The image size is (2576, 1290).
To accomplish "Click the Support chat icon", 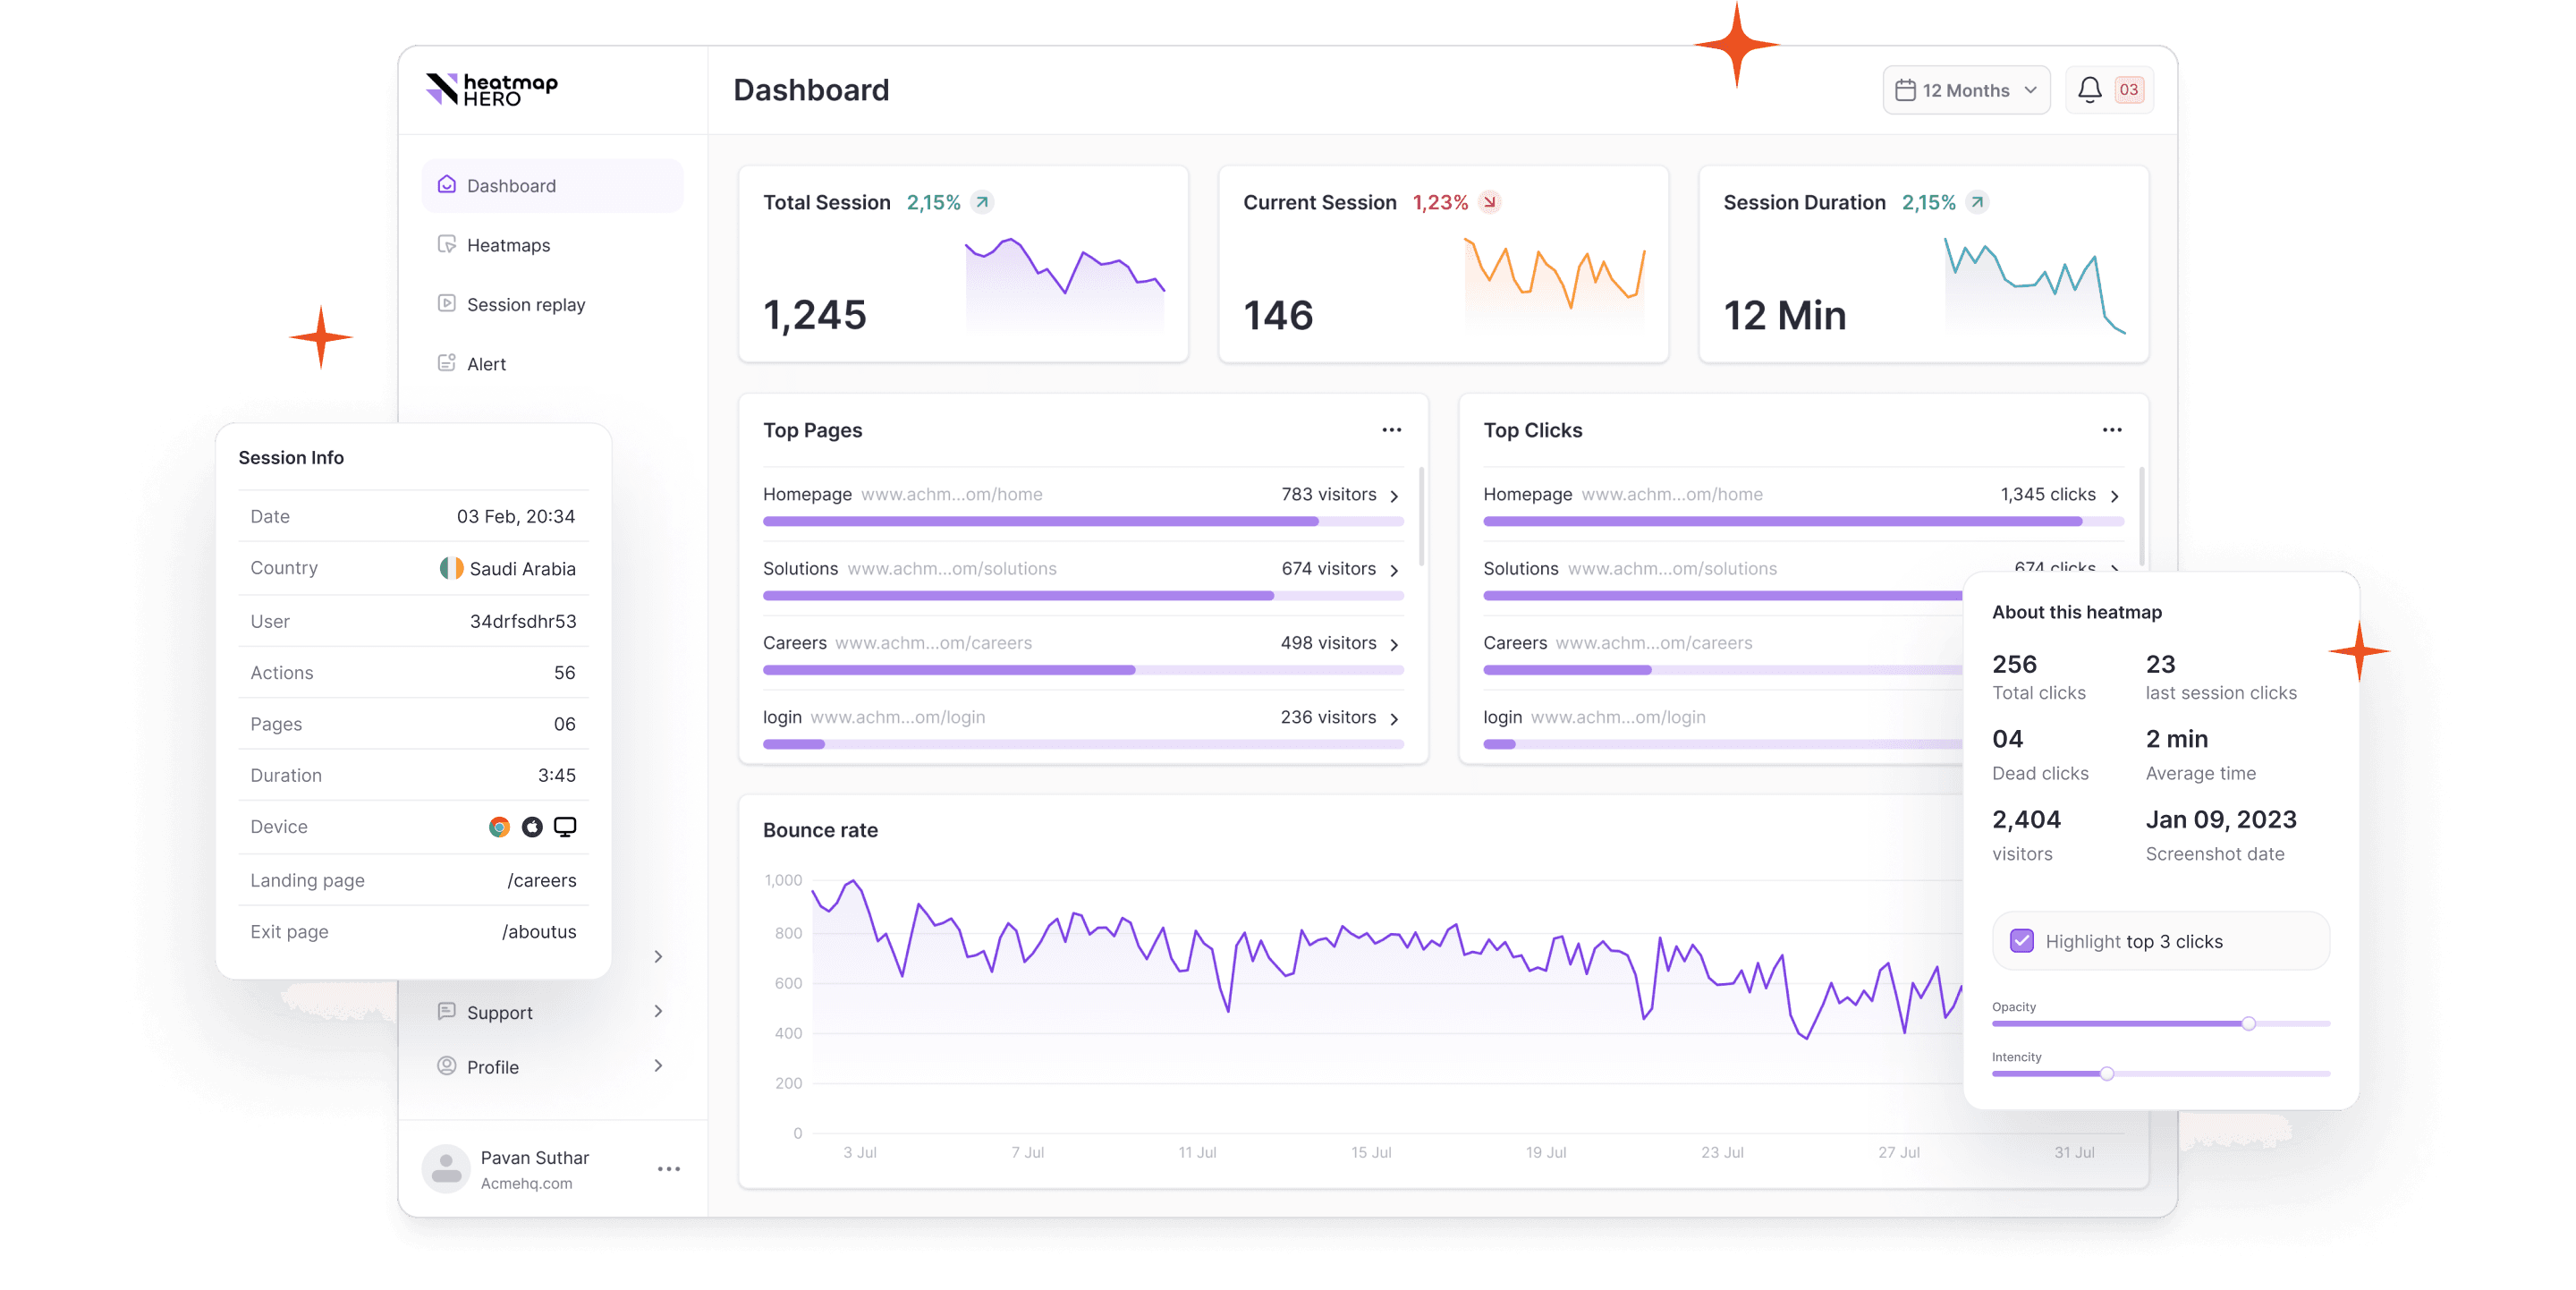I will (447, 1011).
